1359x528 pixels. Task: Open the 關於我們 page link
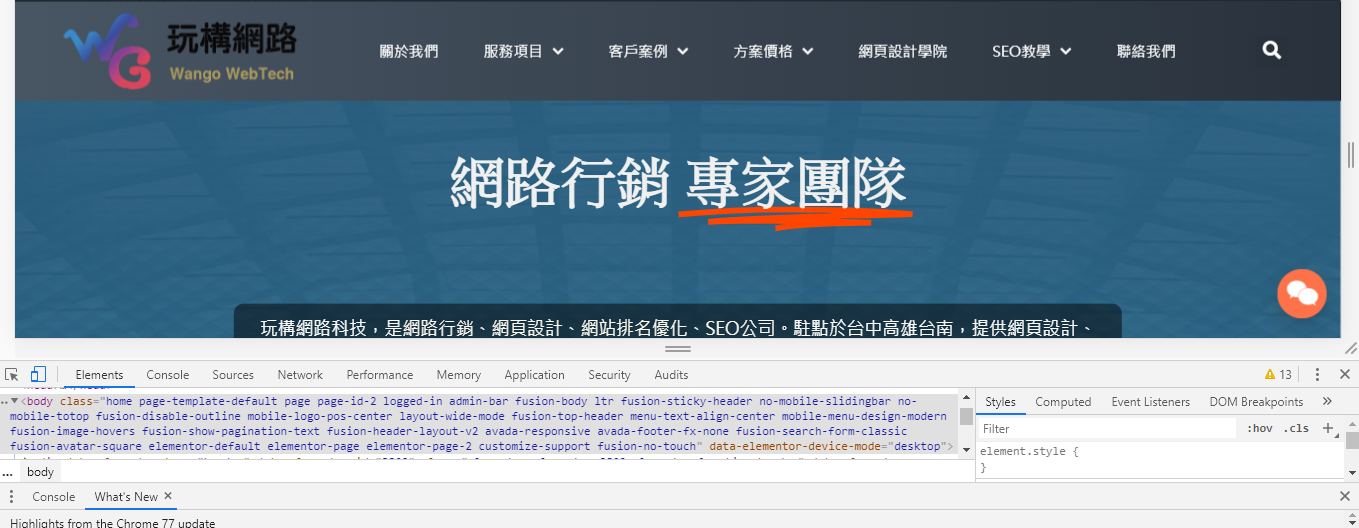[x=408, y=51]
